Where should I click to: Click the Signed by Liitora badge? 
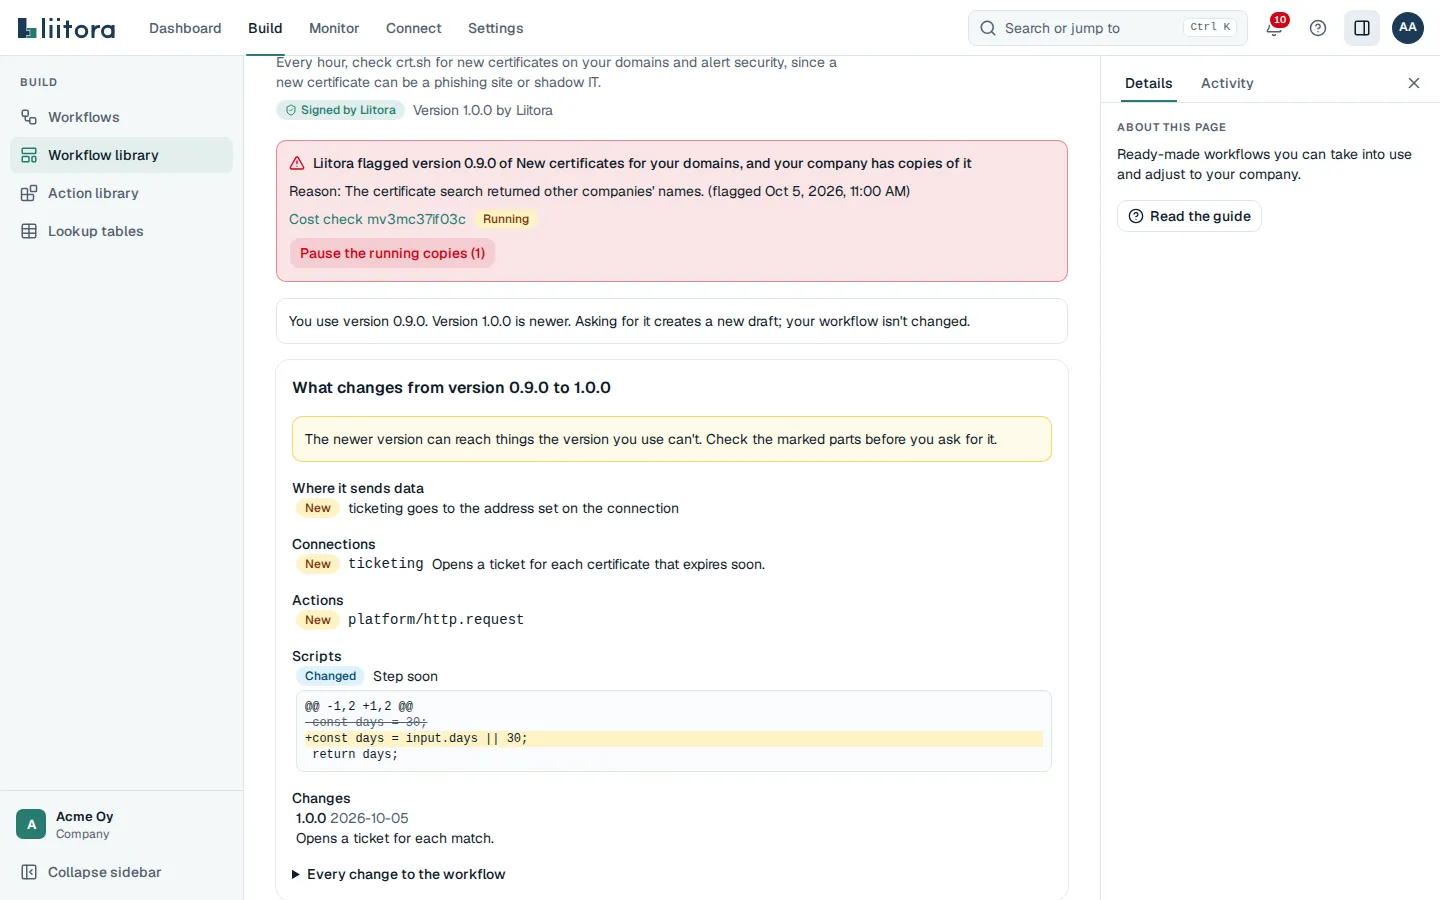[x=340, y=110]
